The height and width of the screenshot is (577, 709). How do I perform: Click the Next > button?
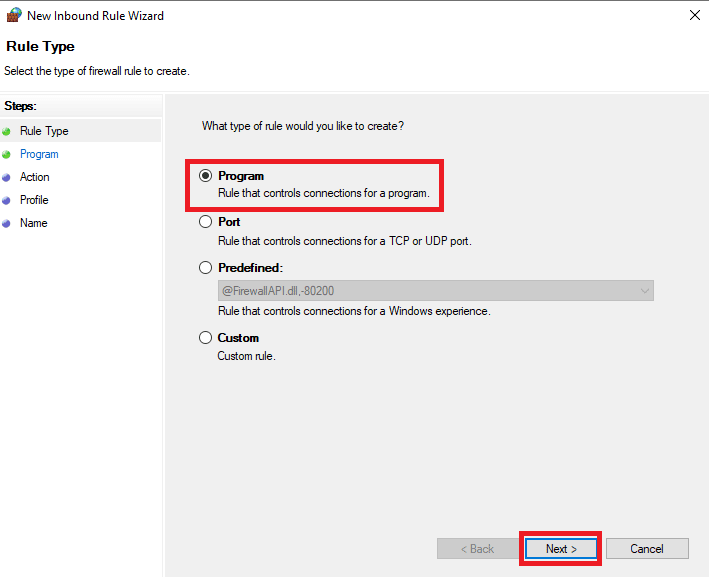[x=561, y=549]
